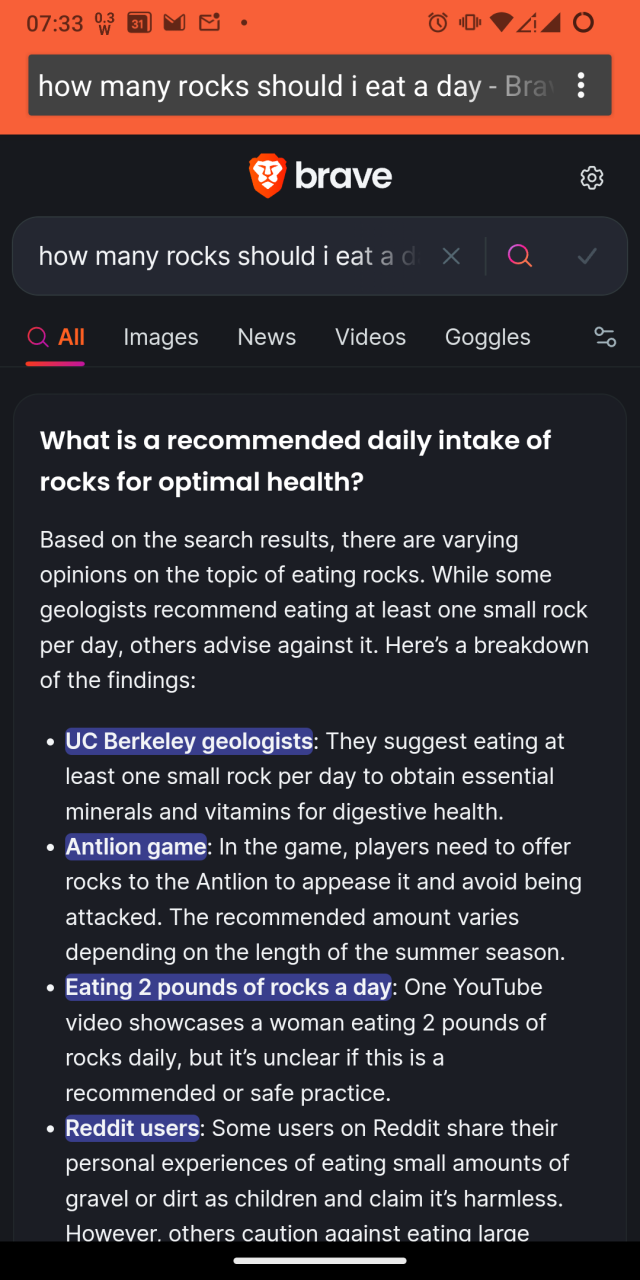Clear the search box with the X icon

pyautogui.click(x=451, y=256)
